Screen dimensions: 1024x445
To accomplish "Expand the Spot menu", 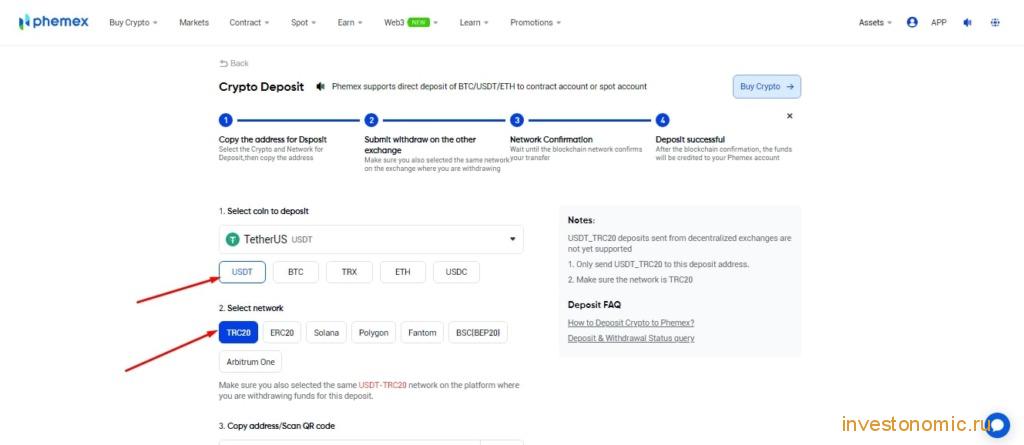I will [x=303, y=22].
